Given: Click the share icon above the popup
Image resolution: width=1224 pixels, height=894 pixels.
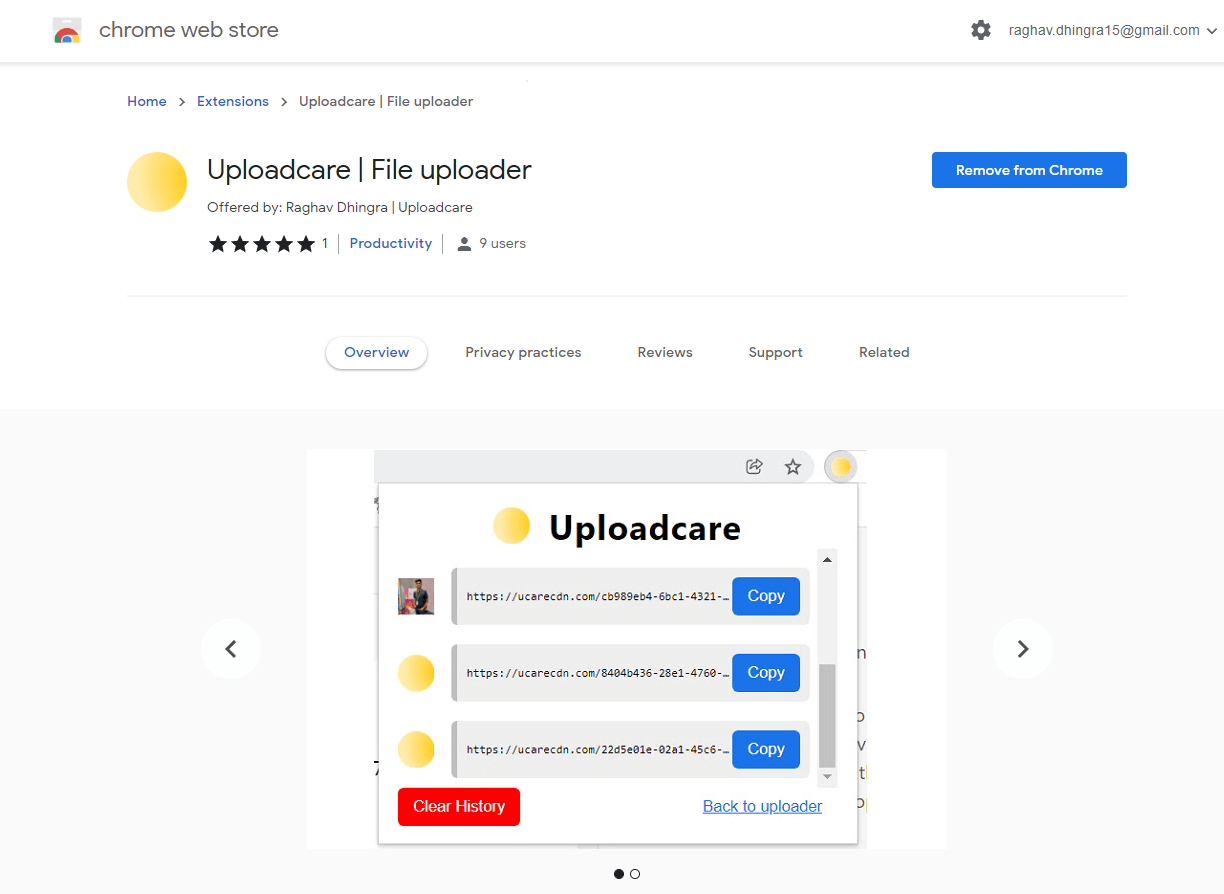Looking at the screenshot, I should [754, 466].
